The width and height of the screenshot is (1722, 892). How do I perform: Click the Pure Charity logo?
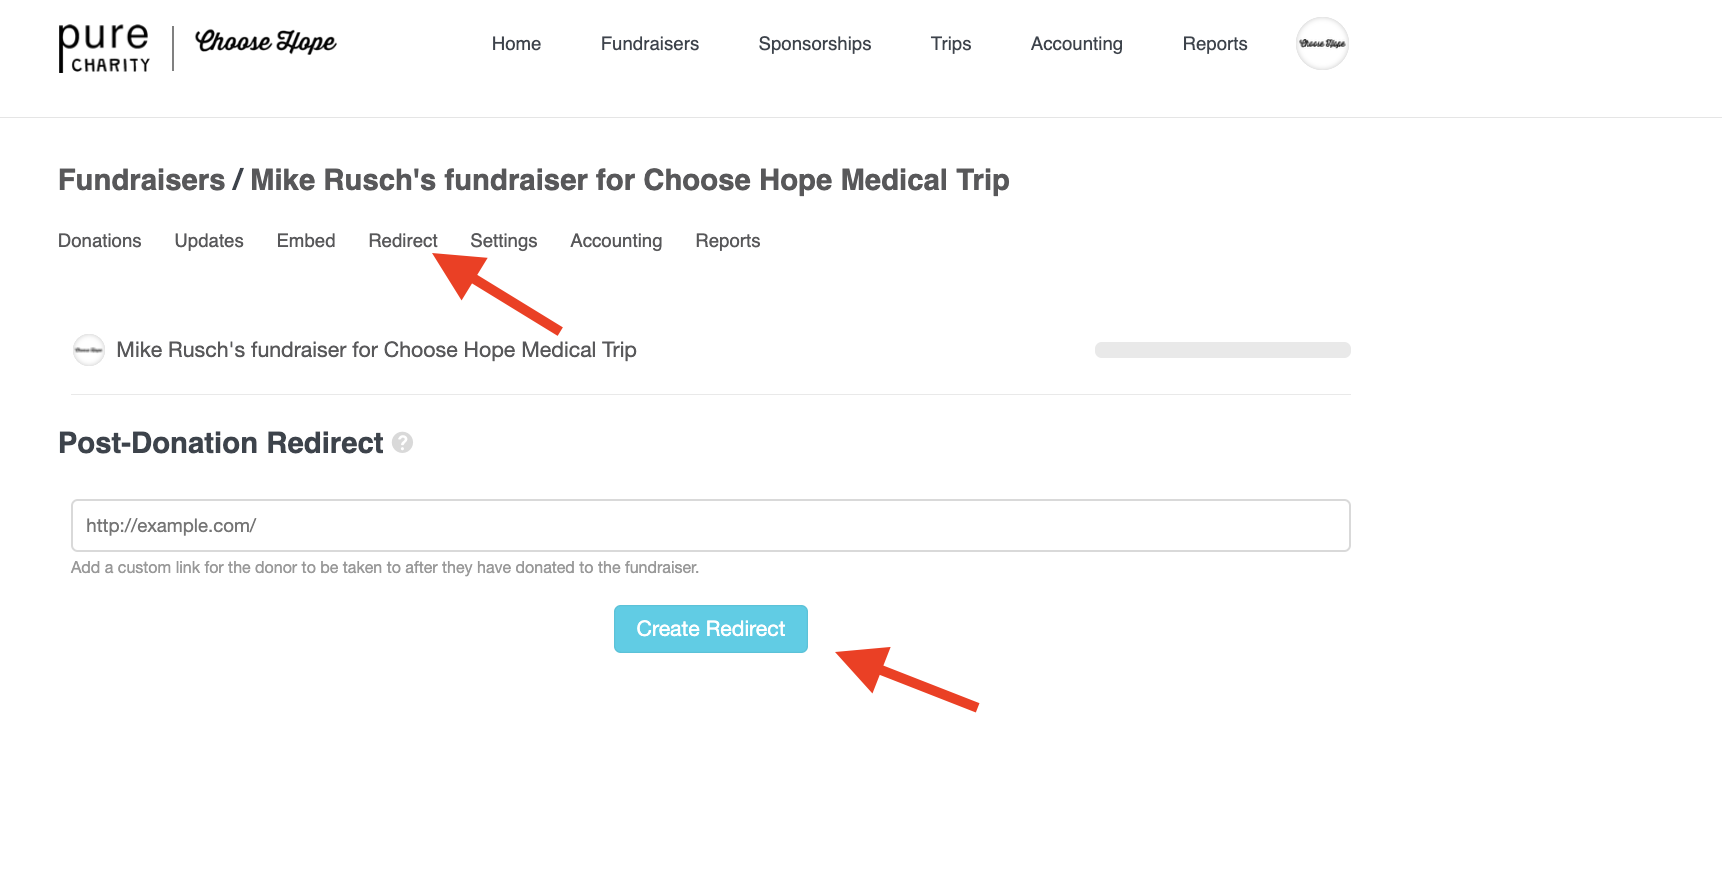coord(104,48)
